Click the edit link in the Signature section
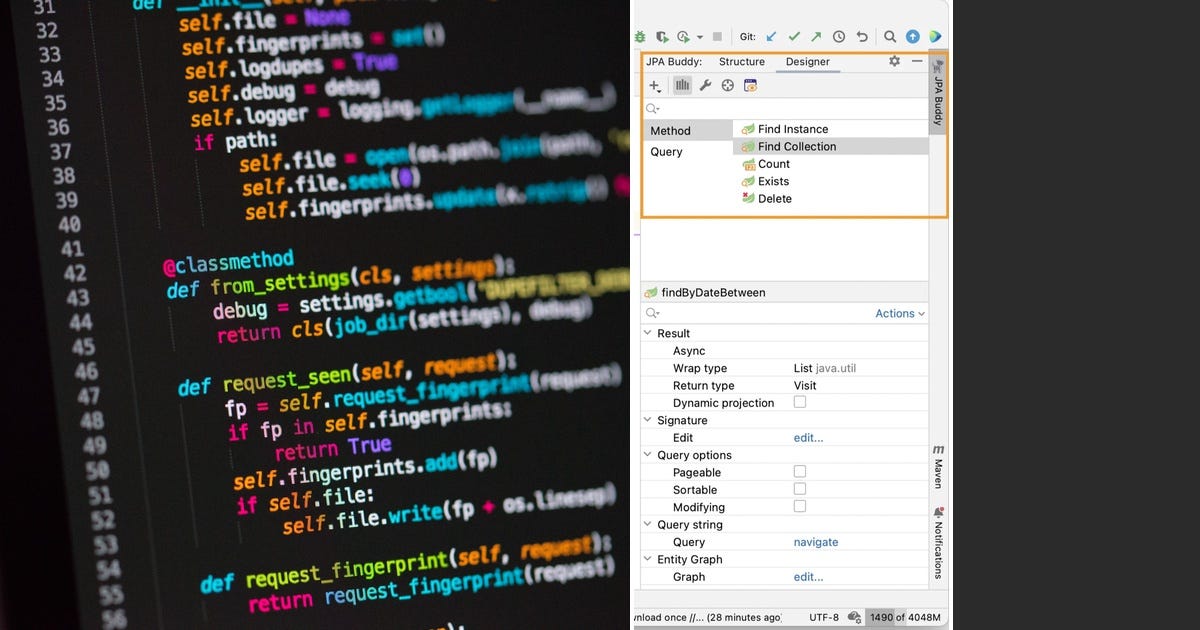The height and width of the screenshot is (630, 1200). tap(808, 437)
